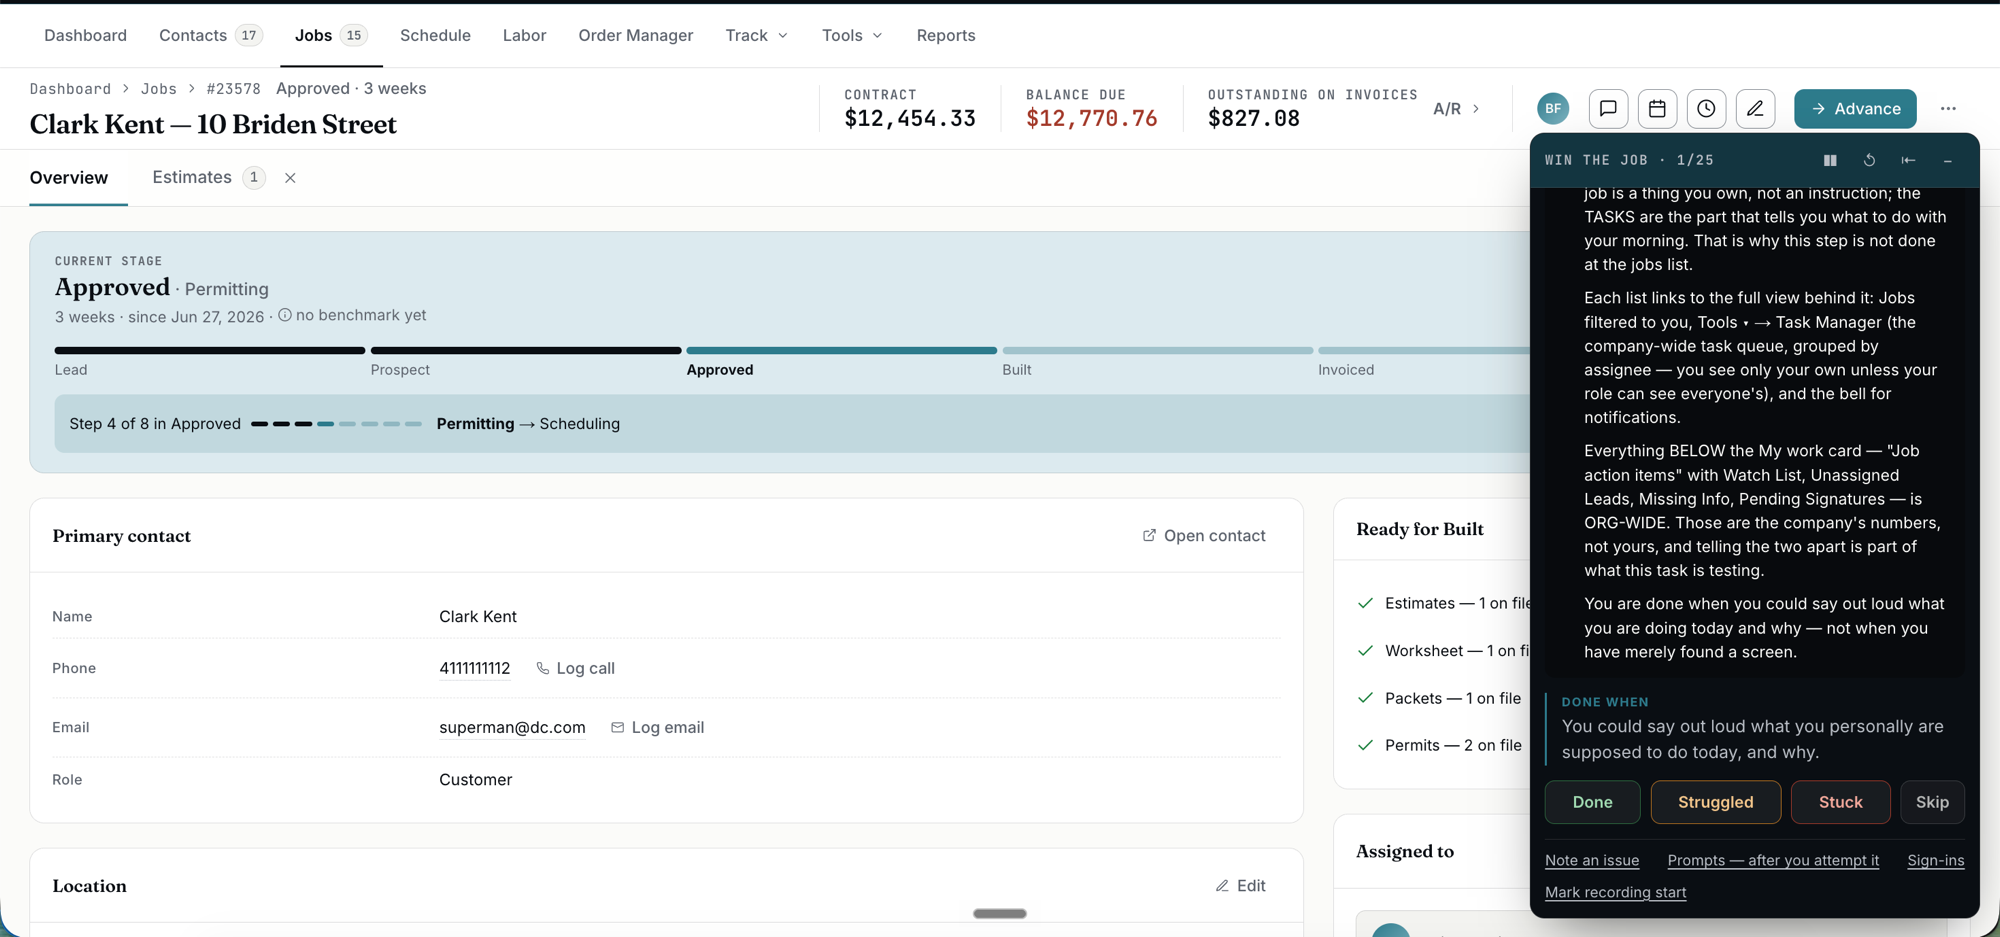This screenshot has width=2000, height=937.
Task: Click Mark recording start
Action: click(x=1615, y=892)
